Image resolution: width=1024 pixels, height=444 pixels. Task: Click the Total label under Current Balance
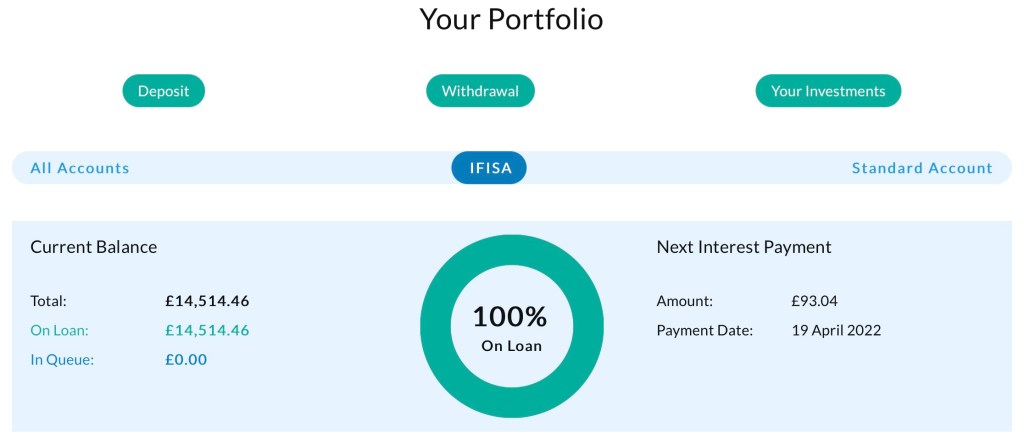[x=49, y=300]
